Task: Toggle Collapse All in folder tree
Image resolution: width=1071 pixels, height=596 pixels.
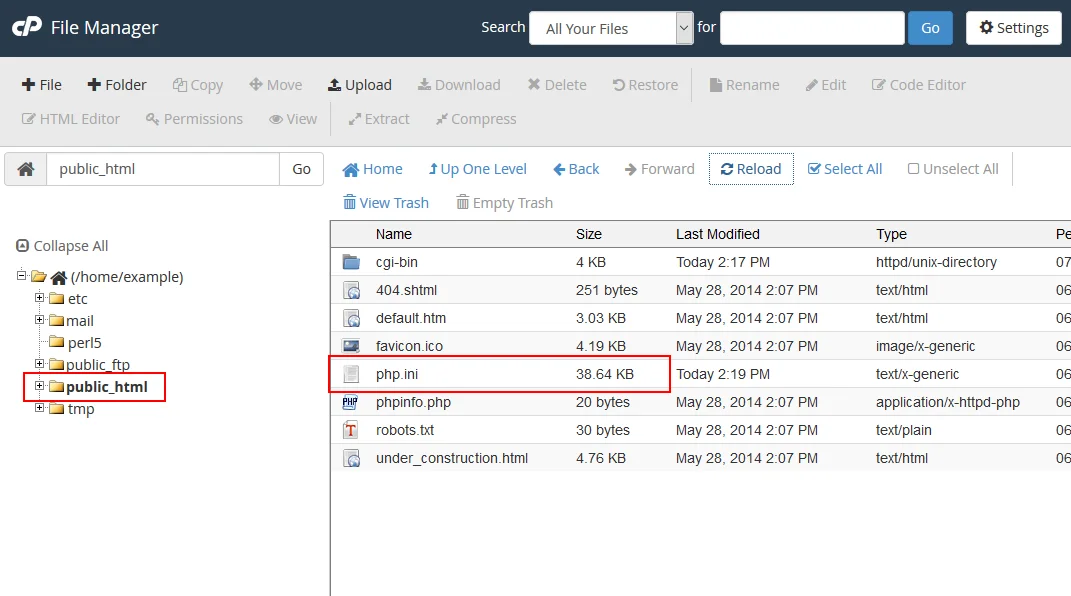Action: tap(62, 246)
